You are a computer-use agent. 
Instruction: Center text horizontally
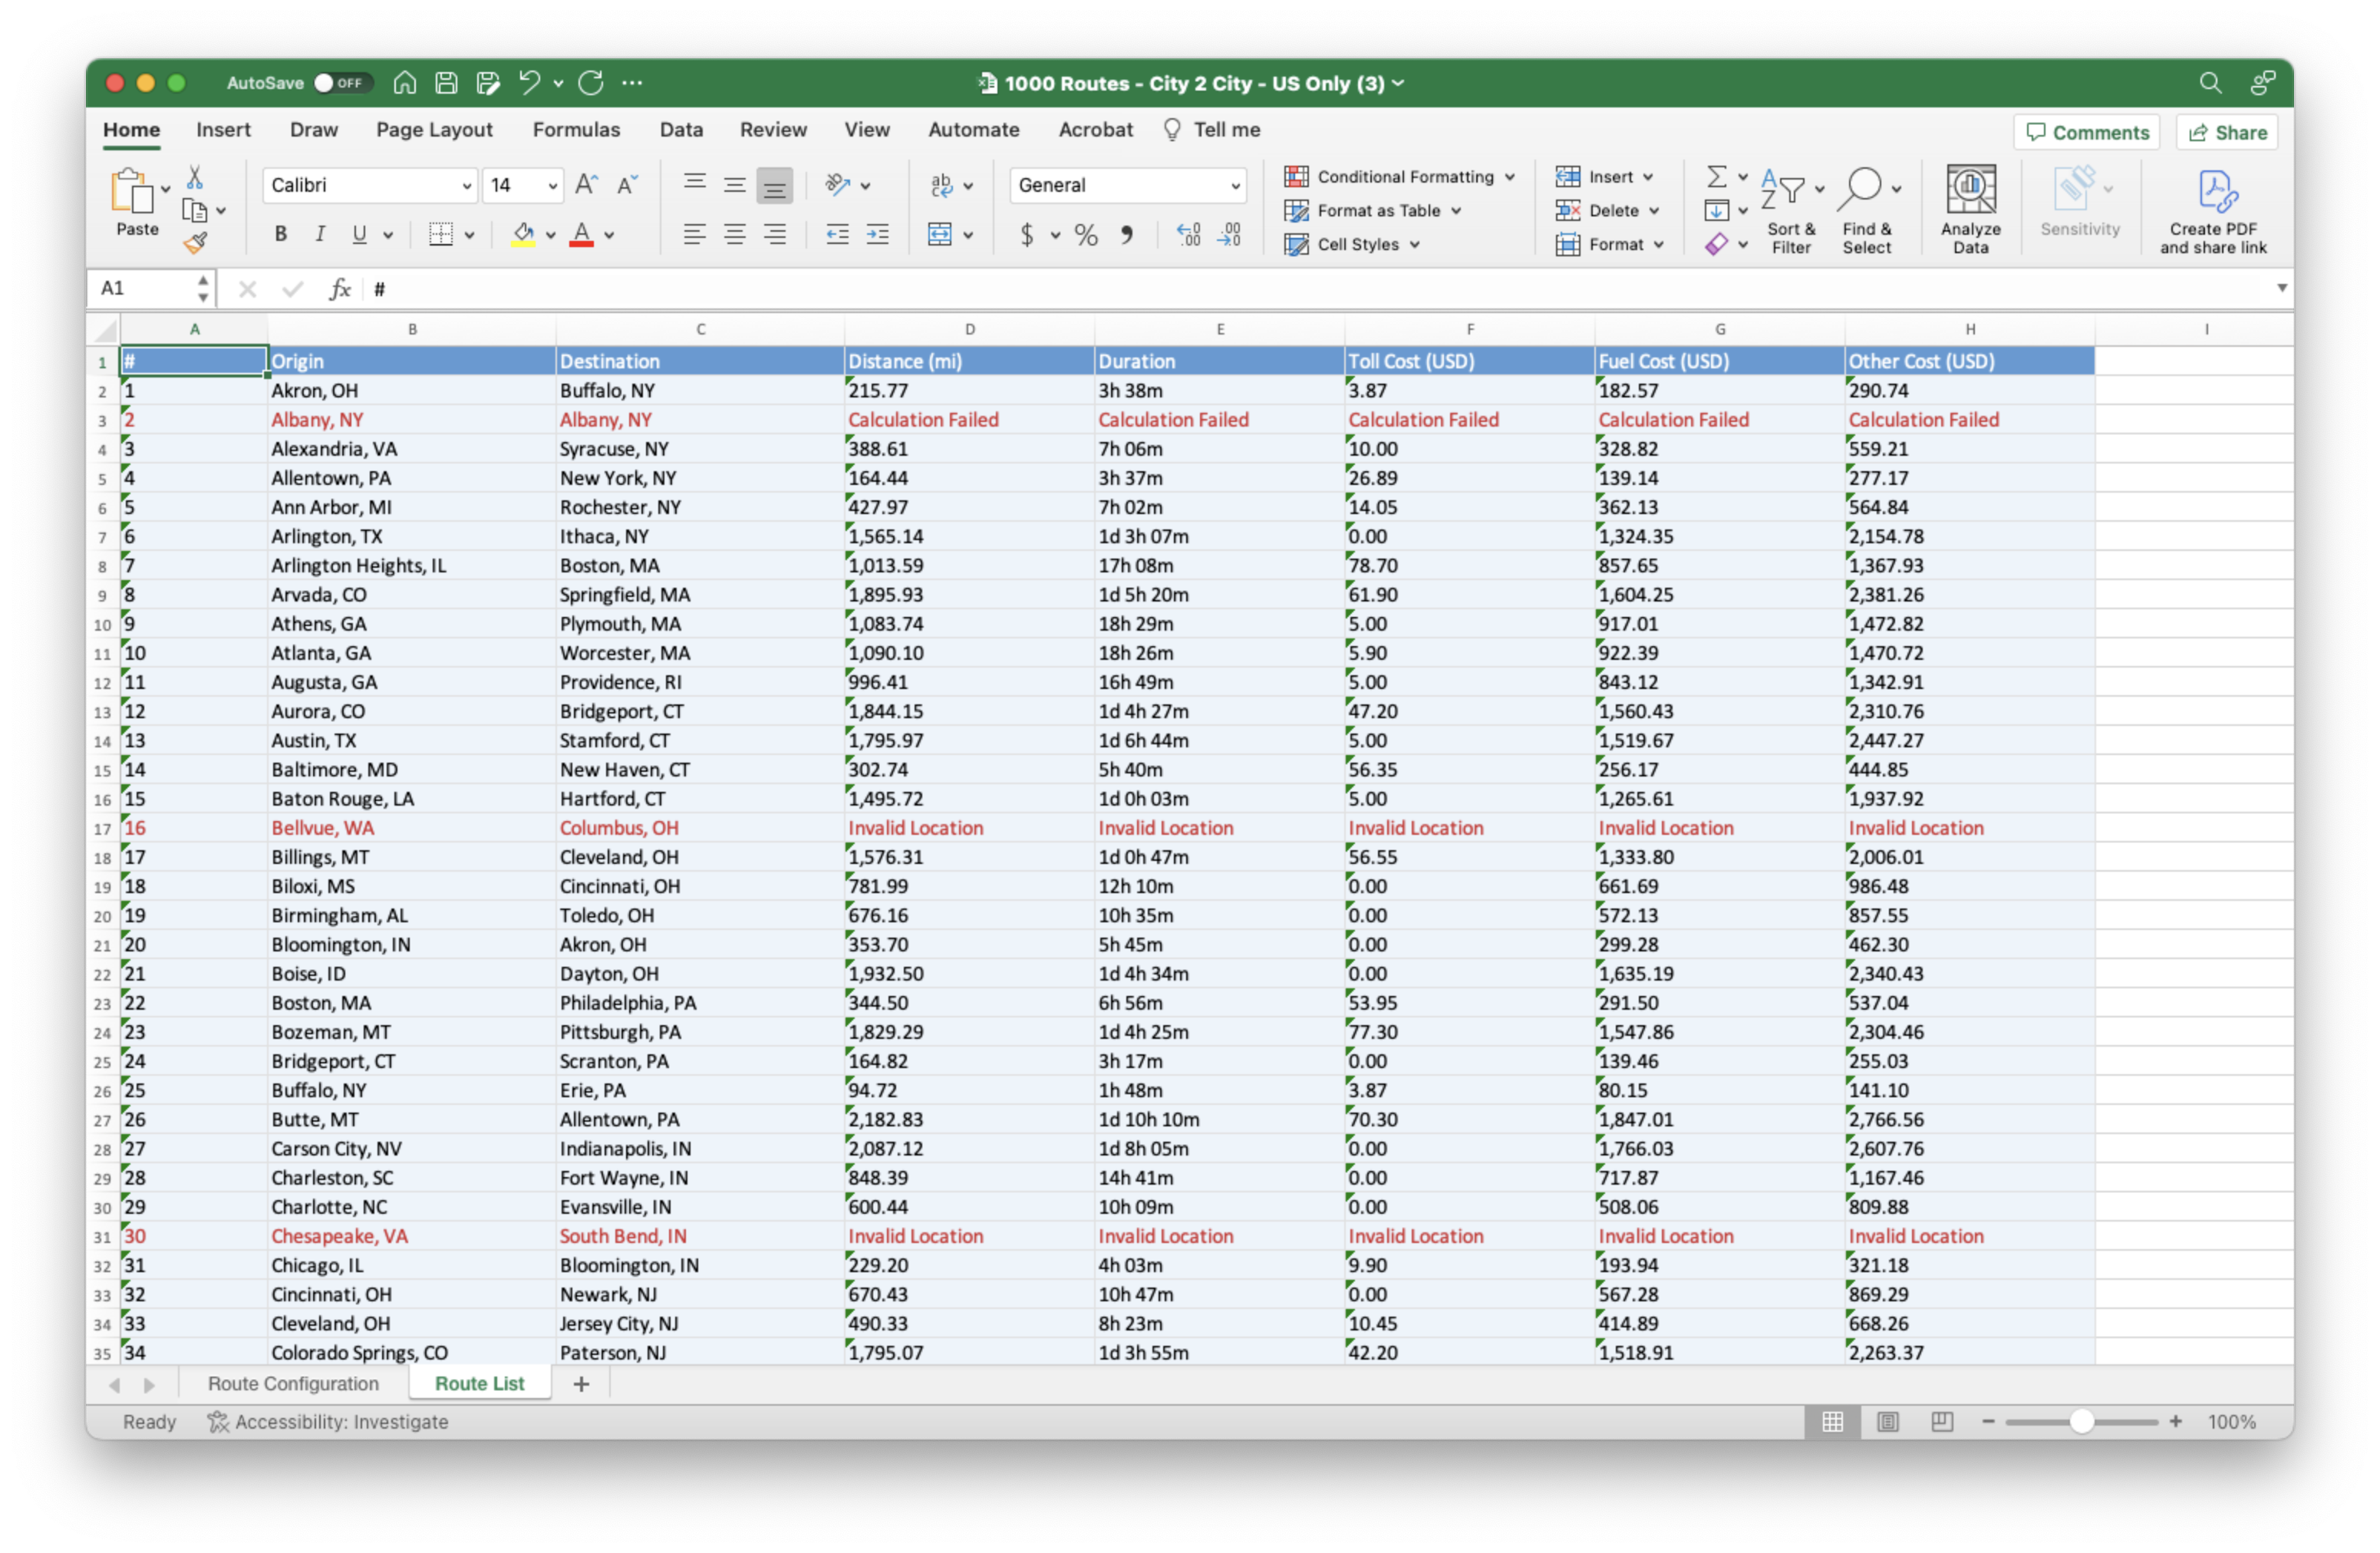pos(735,235)
